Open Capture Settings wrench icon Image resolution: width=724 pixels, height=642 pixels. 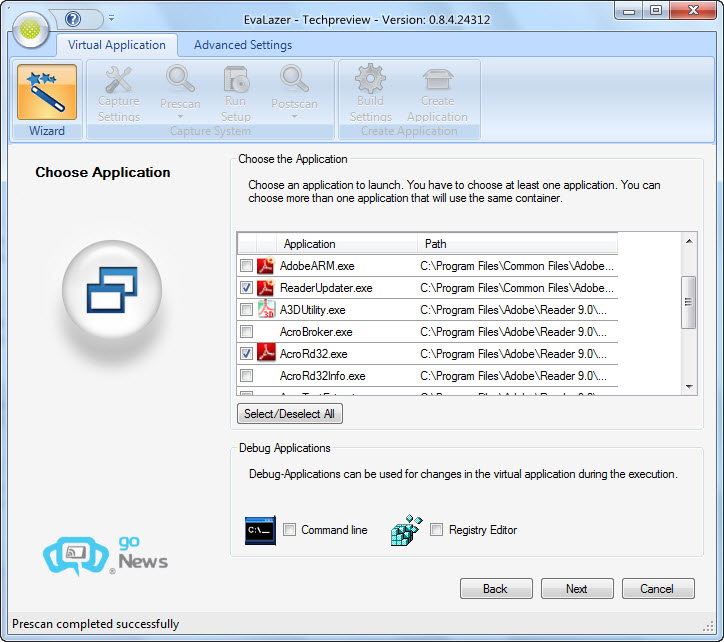pyautogui.click(x=119, y=79)
